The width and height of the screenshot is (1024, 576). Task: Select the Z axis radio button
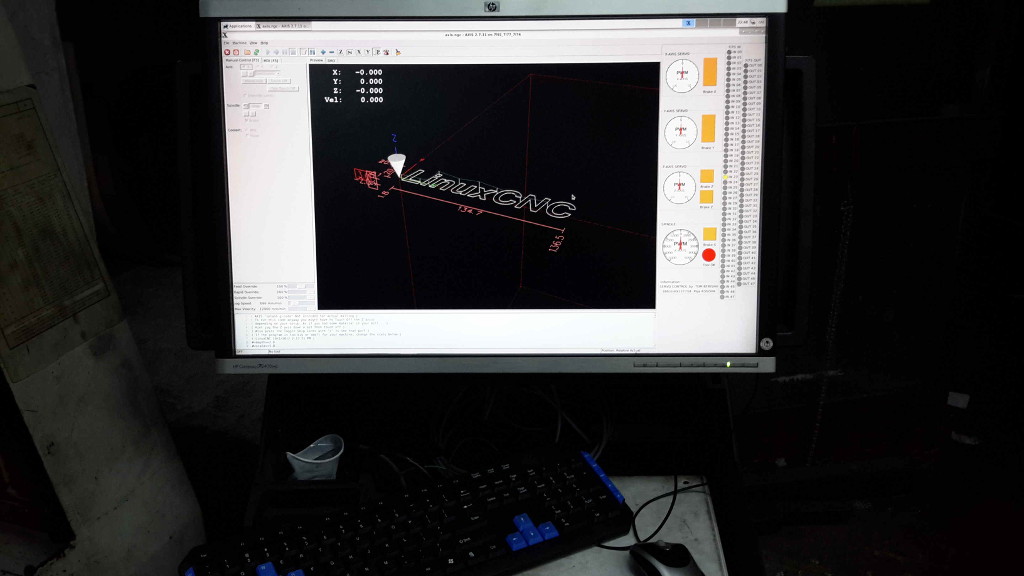click(274, 67)
